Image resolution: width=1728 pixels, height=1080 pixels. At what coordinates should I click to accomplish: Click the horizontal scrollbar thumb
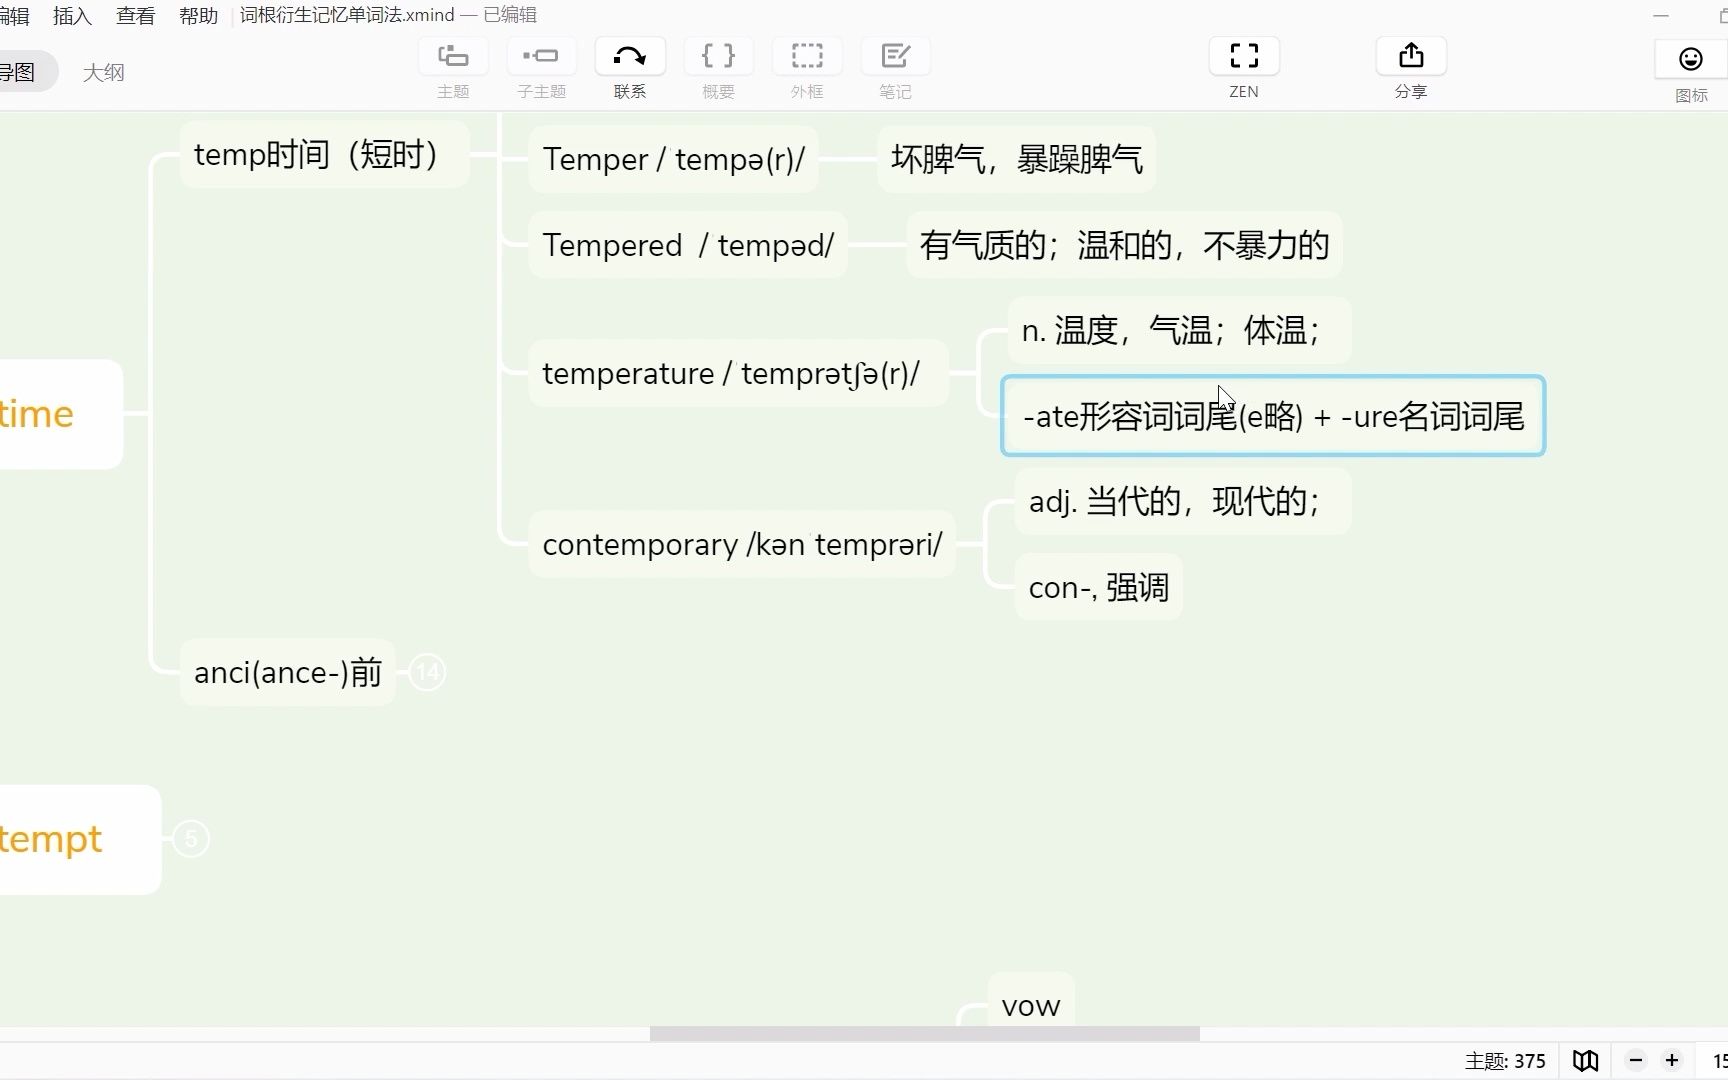(925, 1034)
